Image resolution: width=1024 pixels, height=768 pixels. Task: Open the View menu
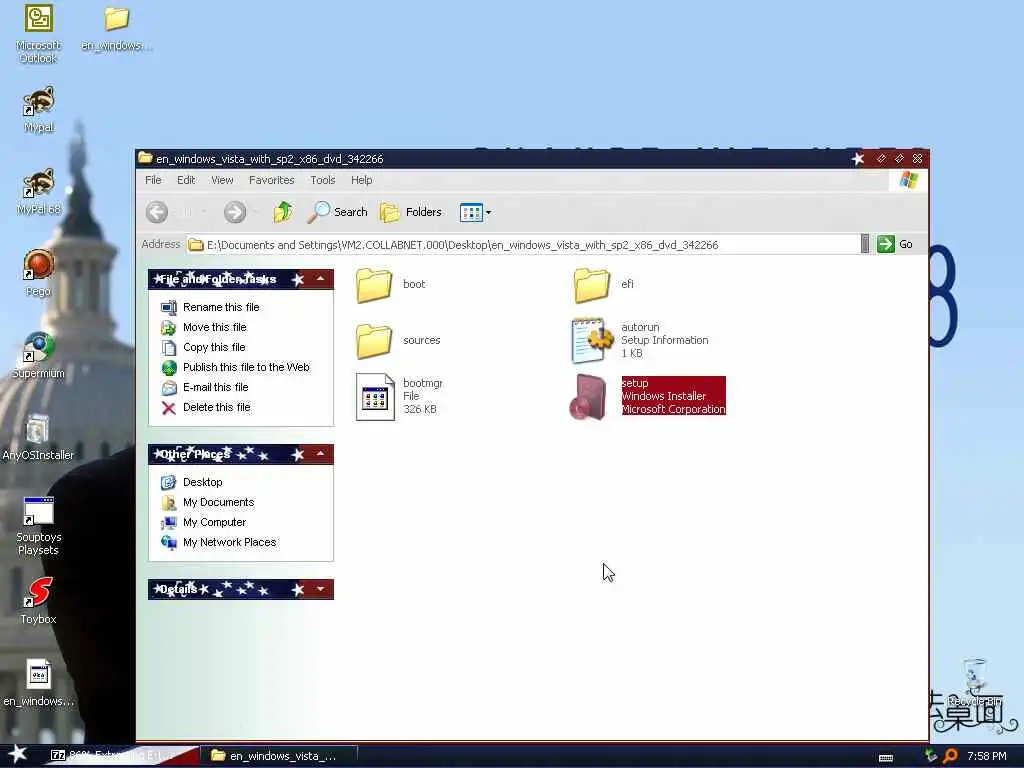pyautogui.click(x=222, y=180)
